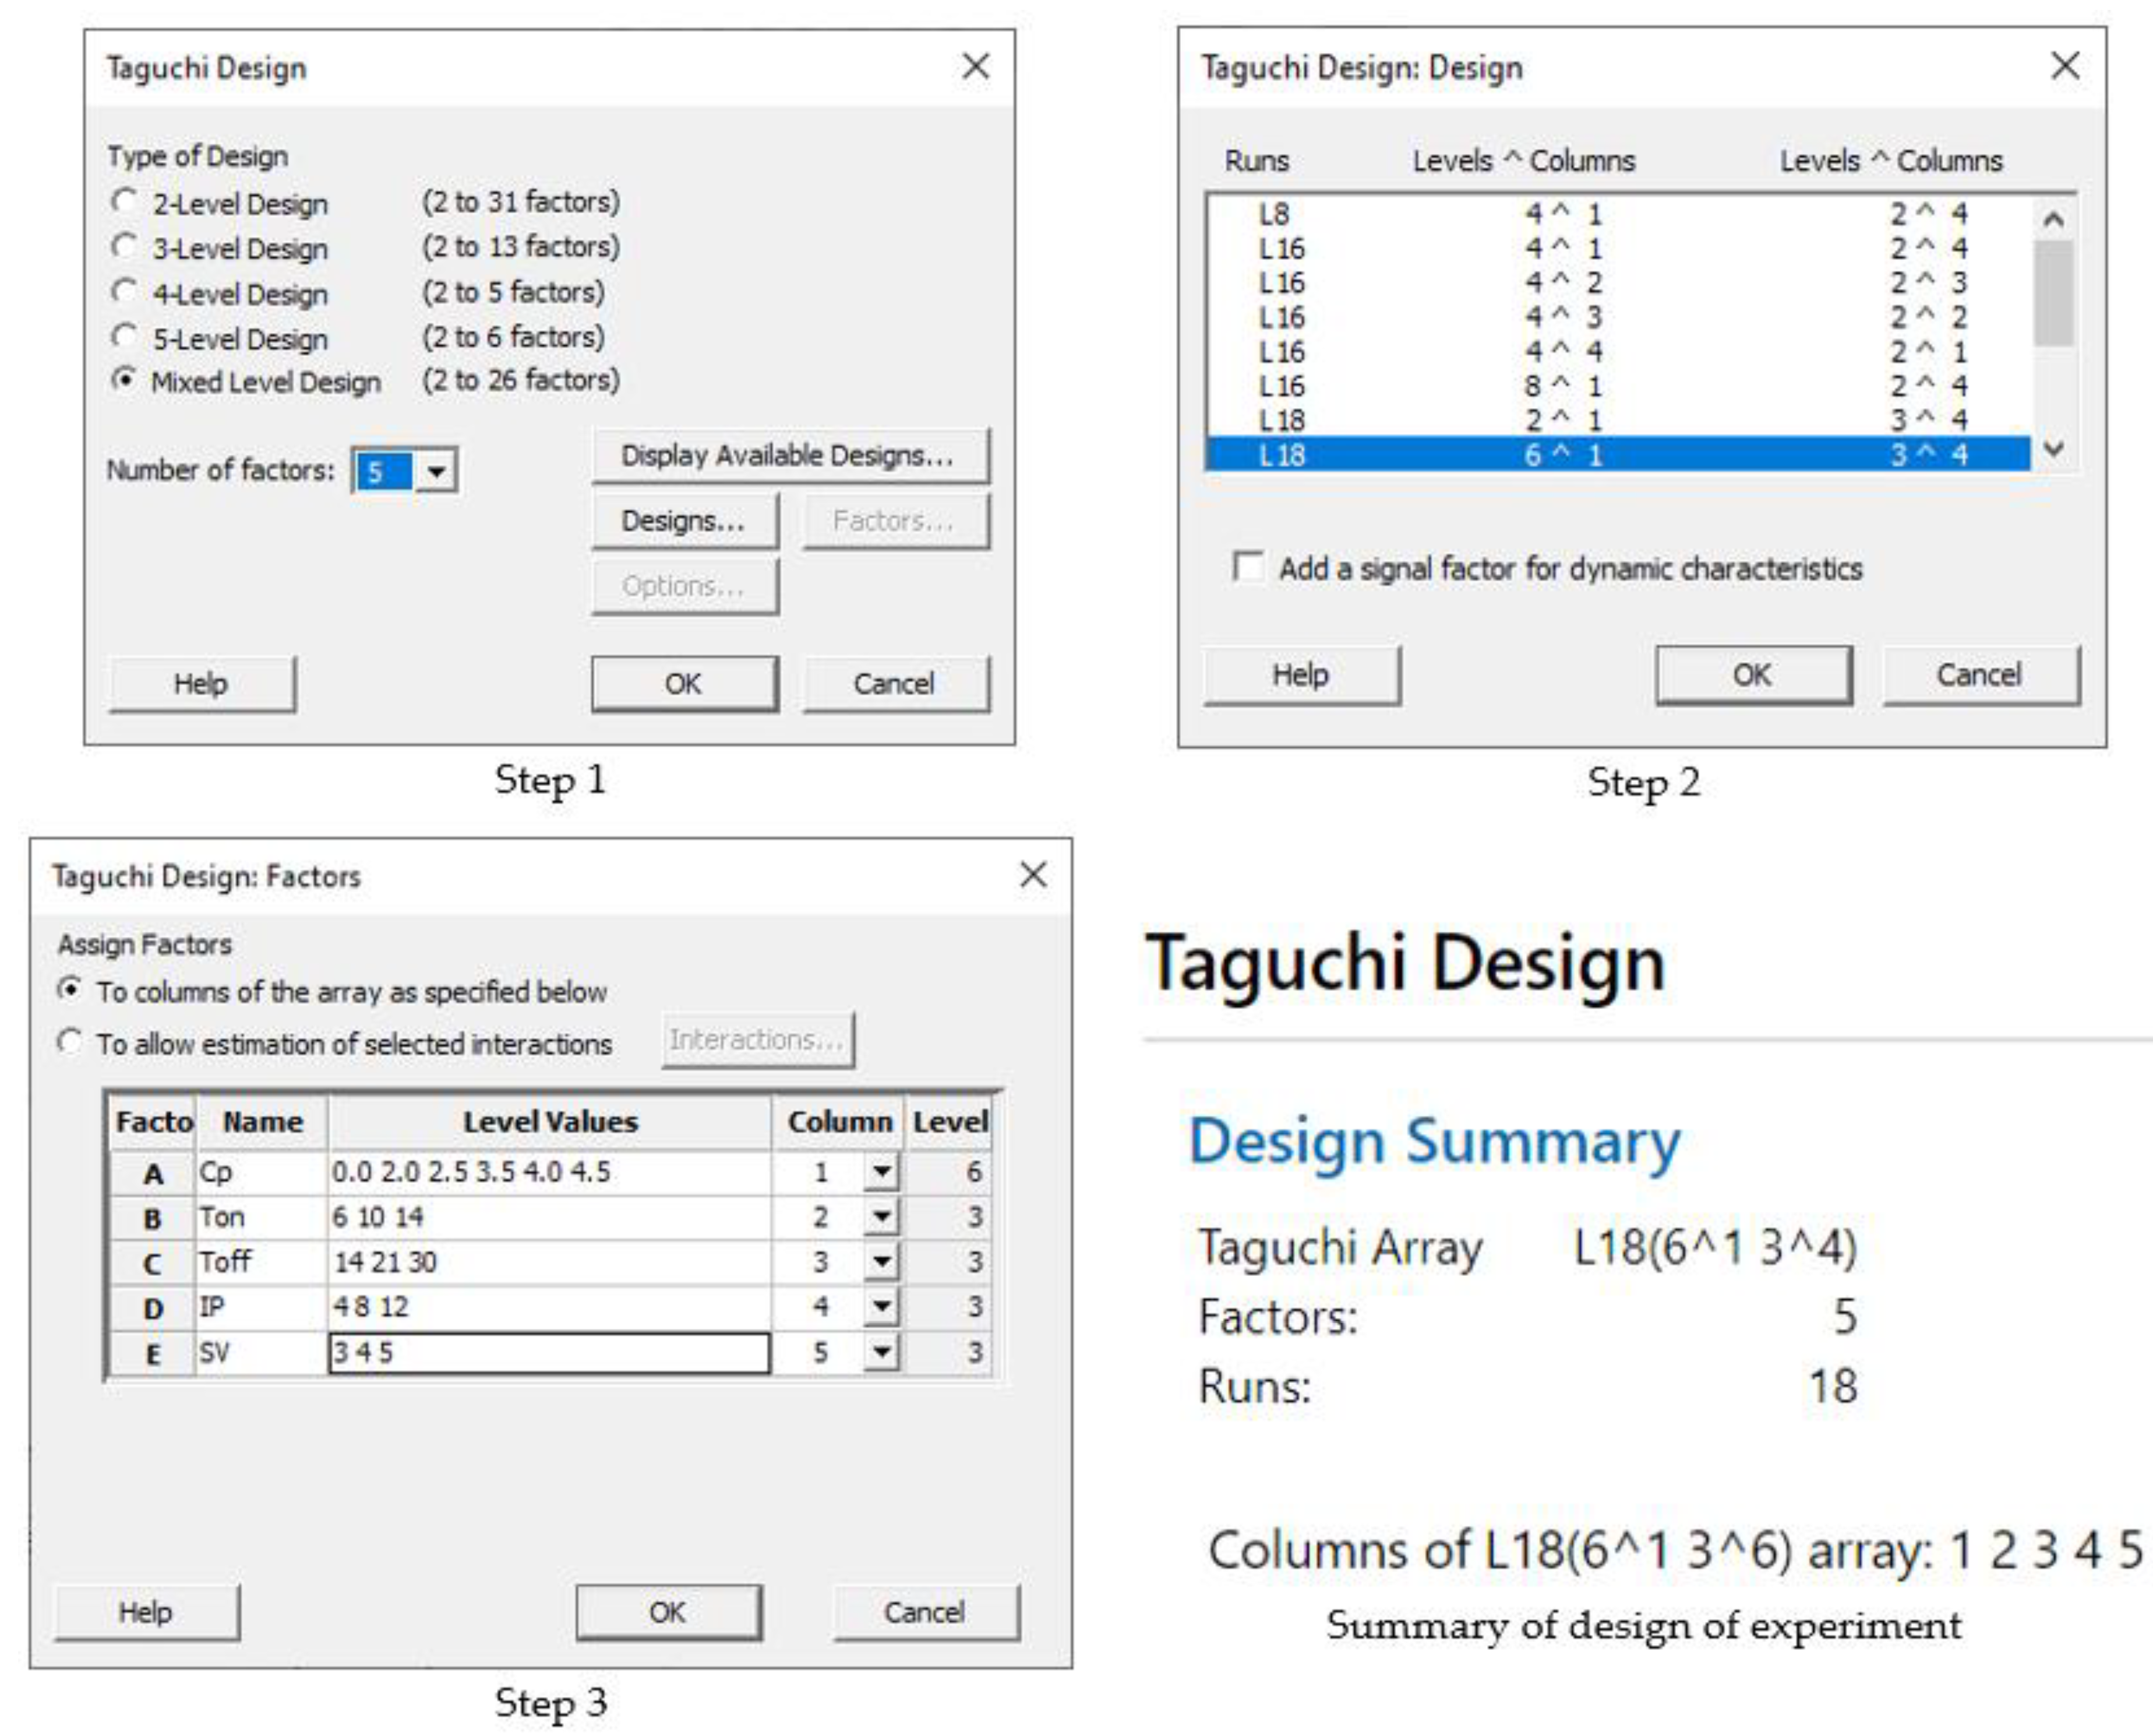This screenshot has width=2153, height=1736.
Task: Close the Taguchi Design: Factors dialog
Action: pyautogui.click(x=1032, y=875)
